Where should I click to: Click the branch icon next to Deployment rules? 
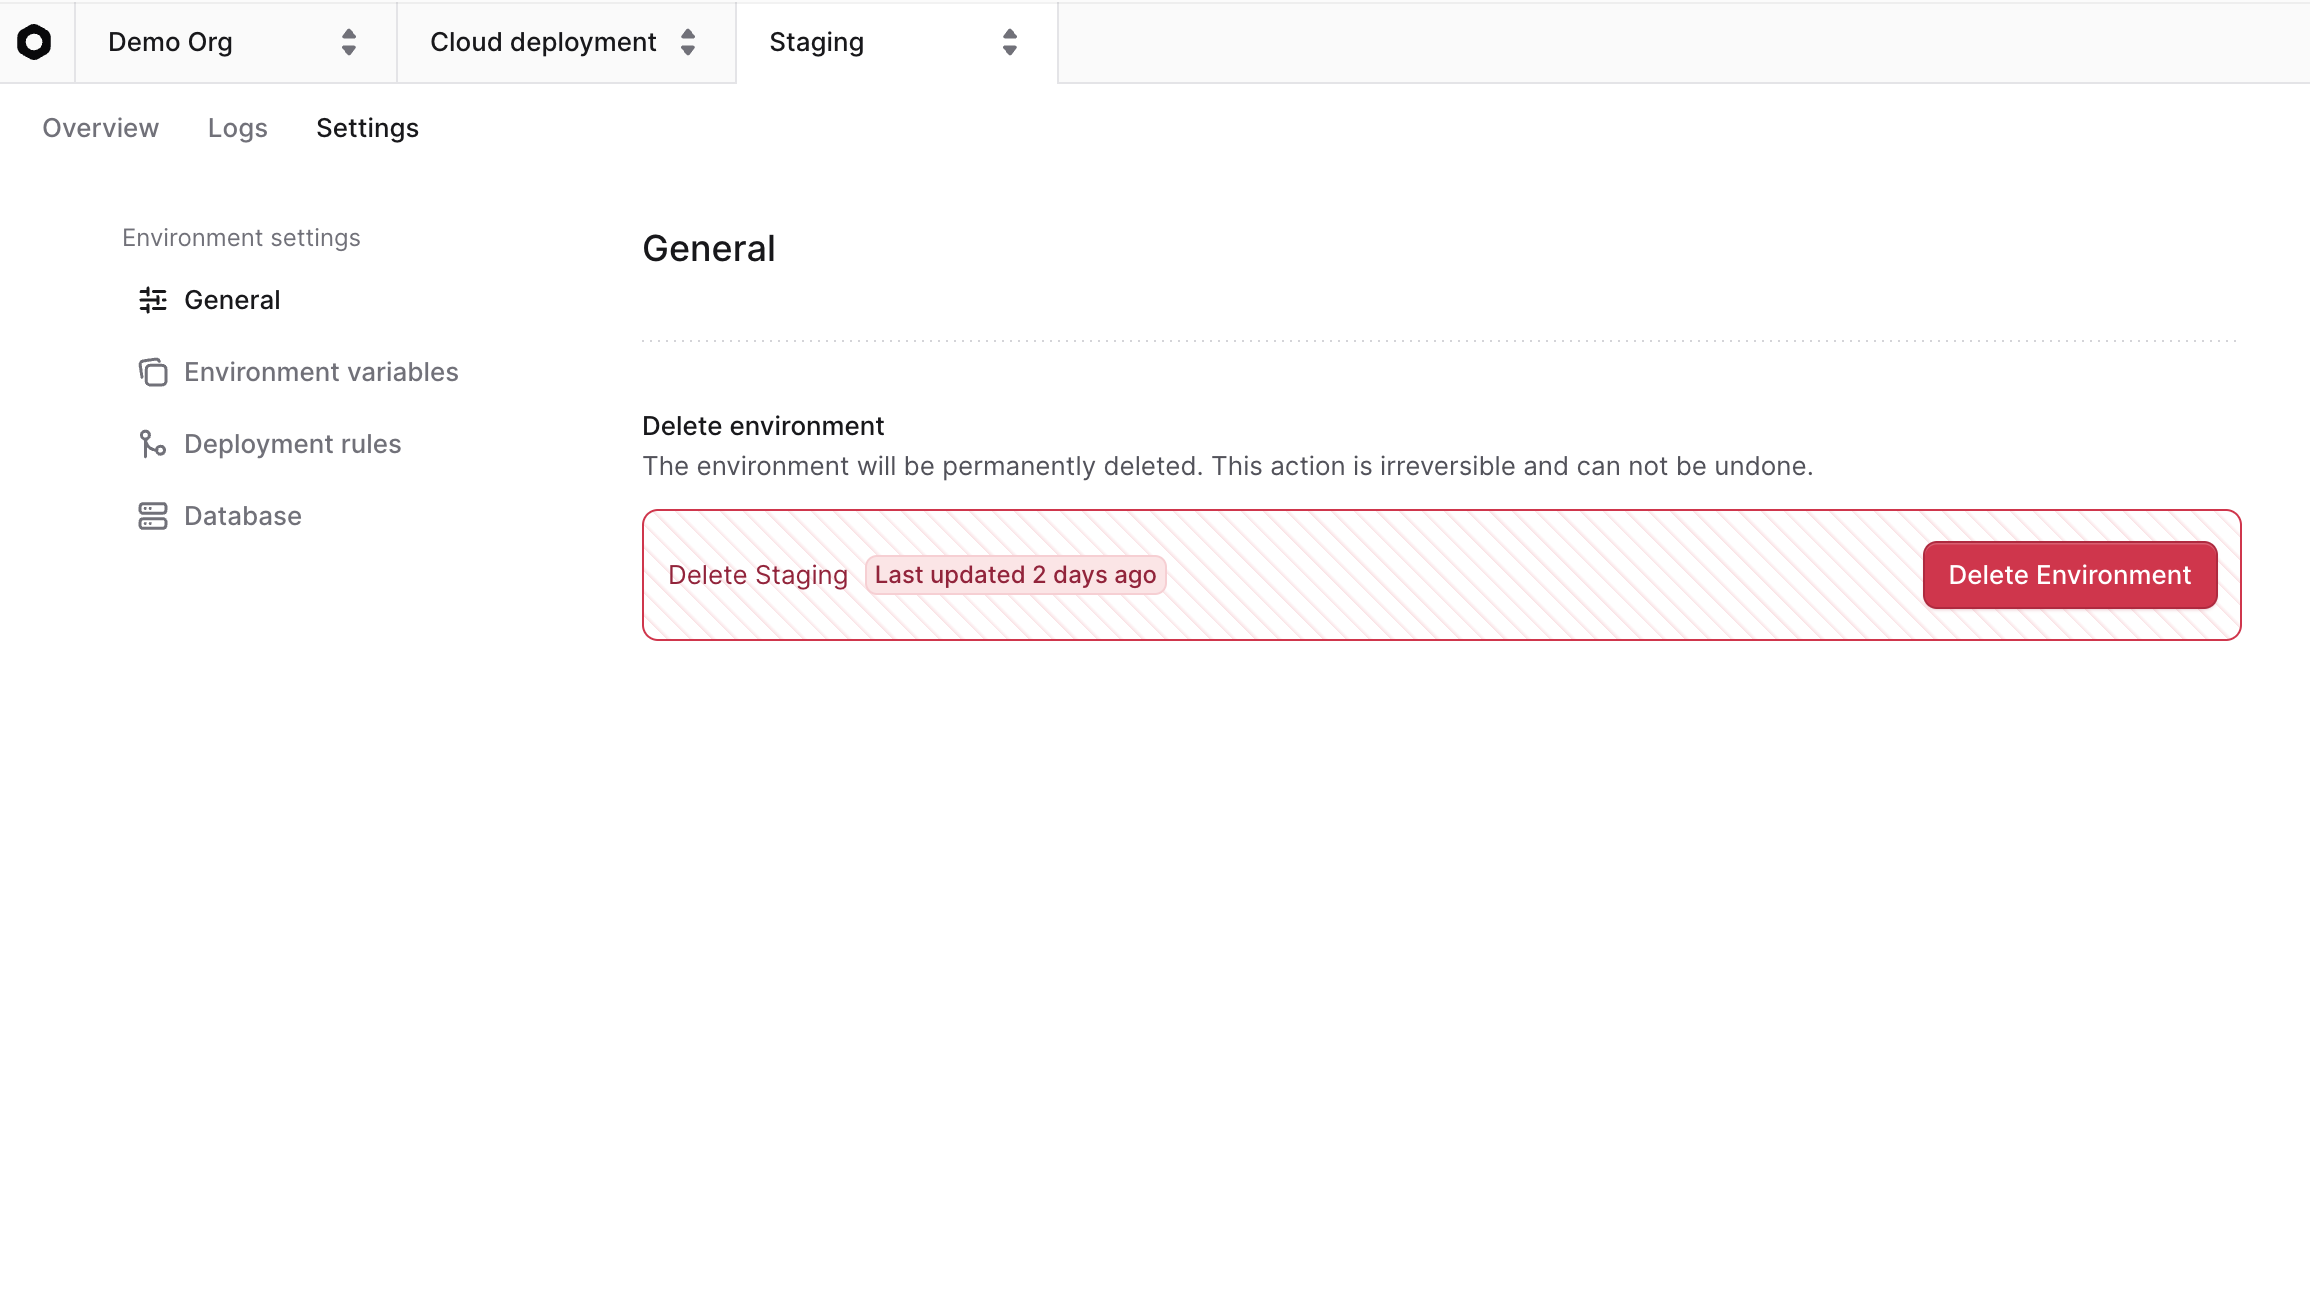tap(153, 443)
